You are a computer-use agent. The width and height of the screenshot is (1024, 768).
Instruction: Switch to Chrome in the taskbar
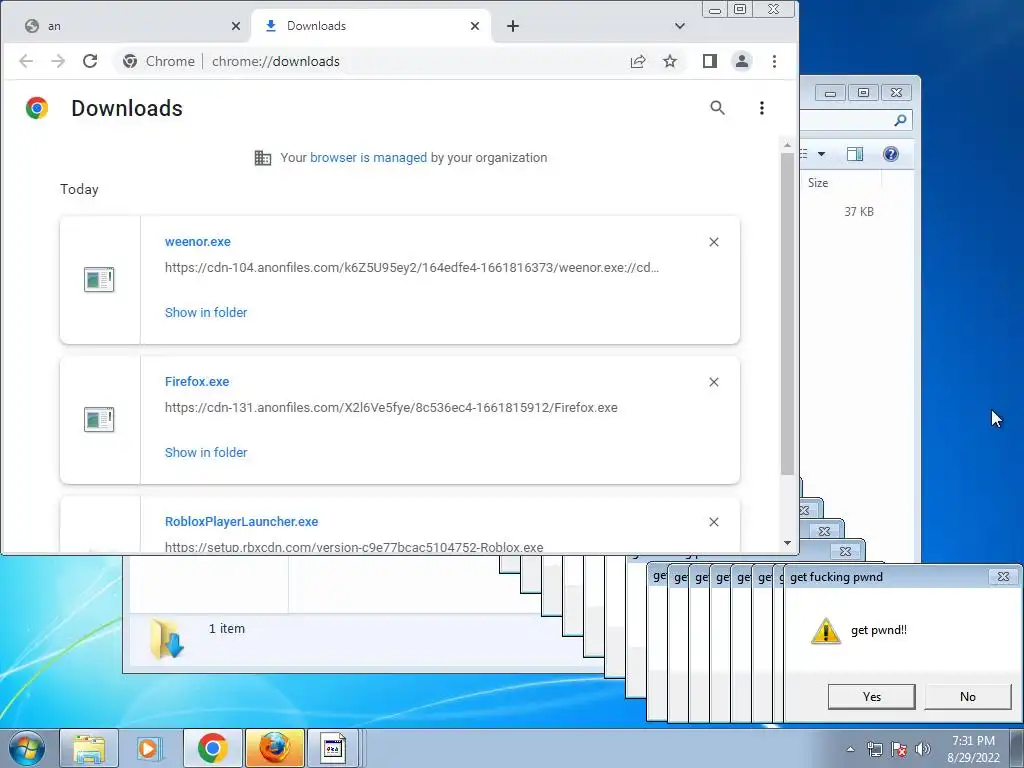point(212,748)
